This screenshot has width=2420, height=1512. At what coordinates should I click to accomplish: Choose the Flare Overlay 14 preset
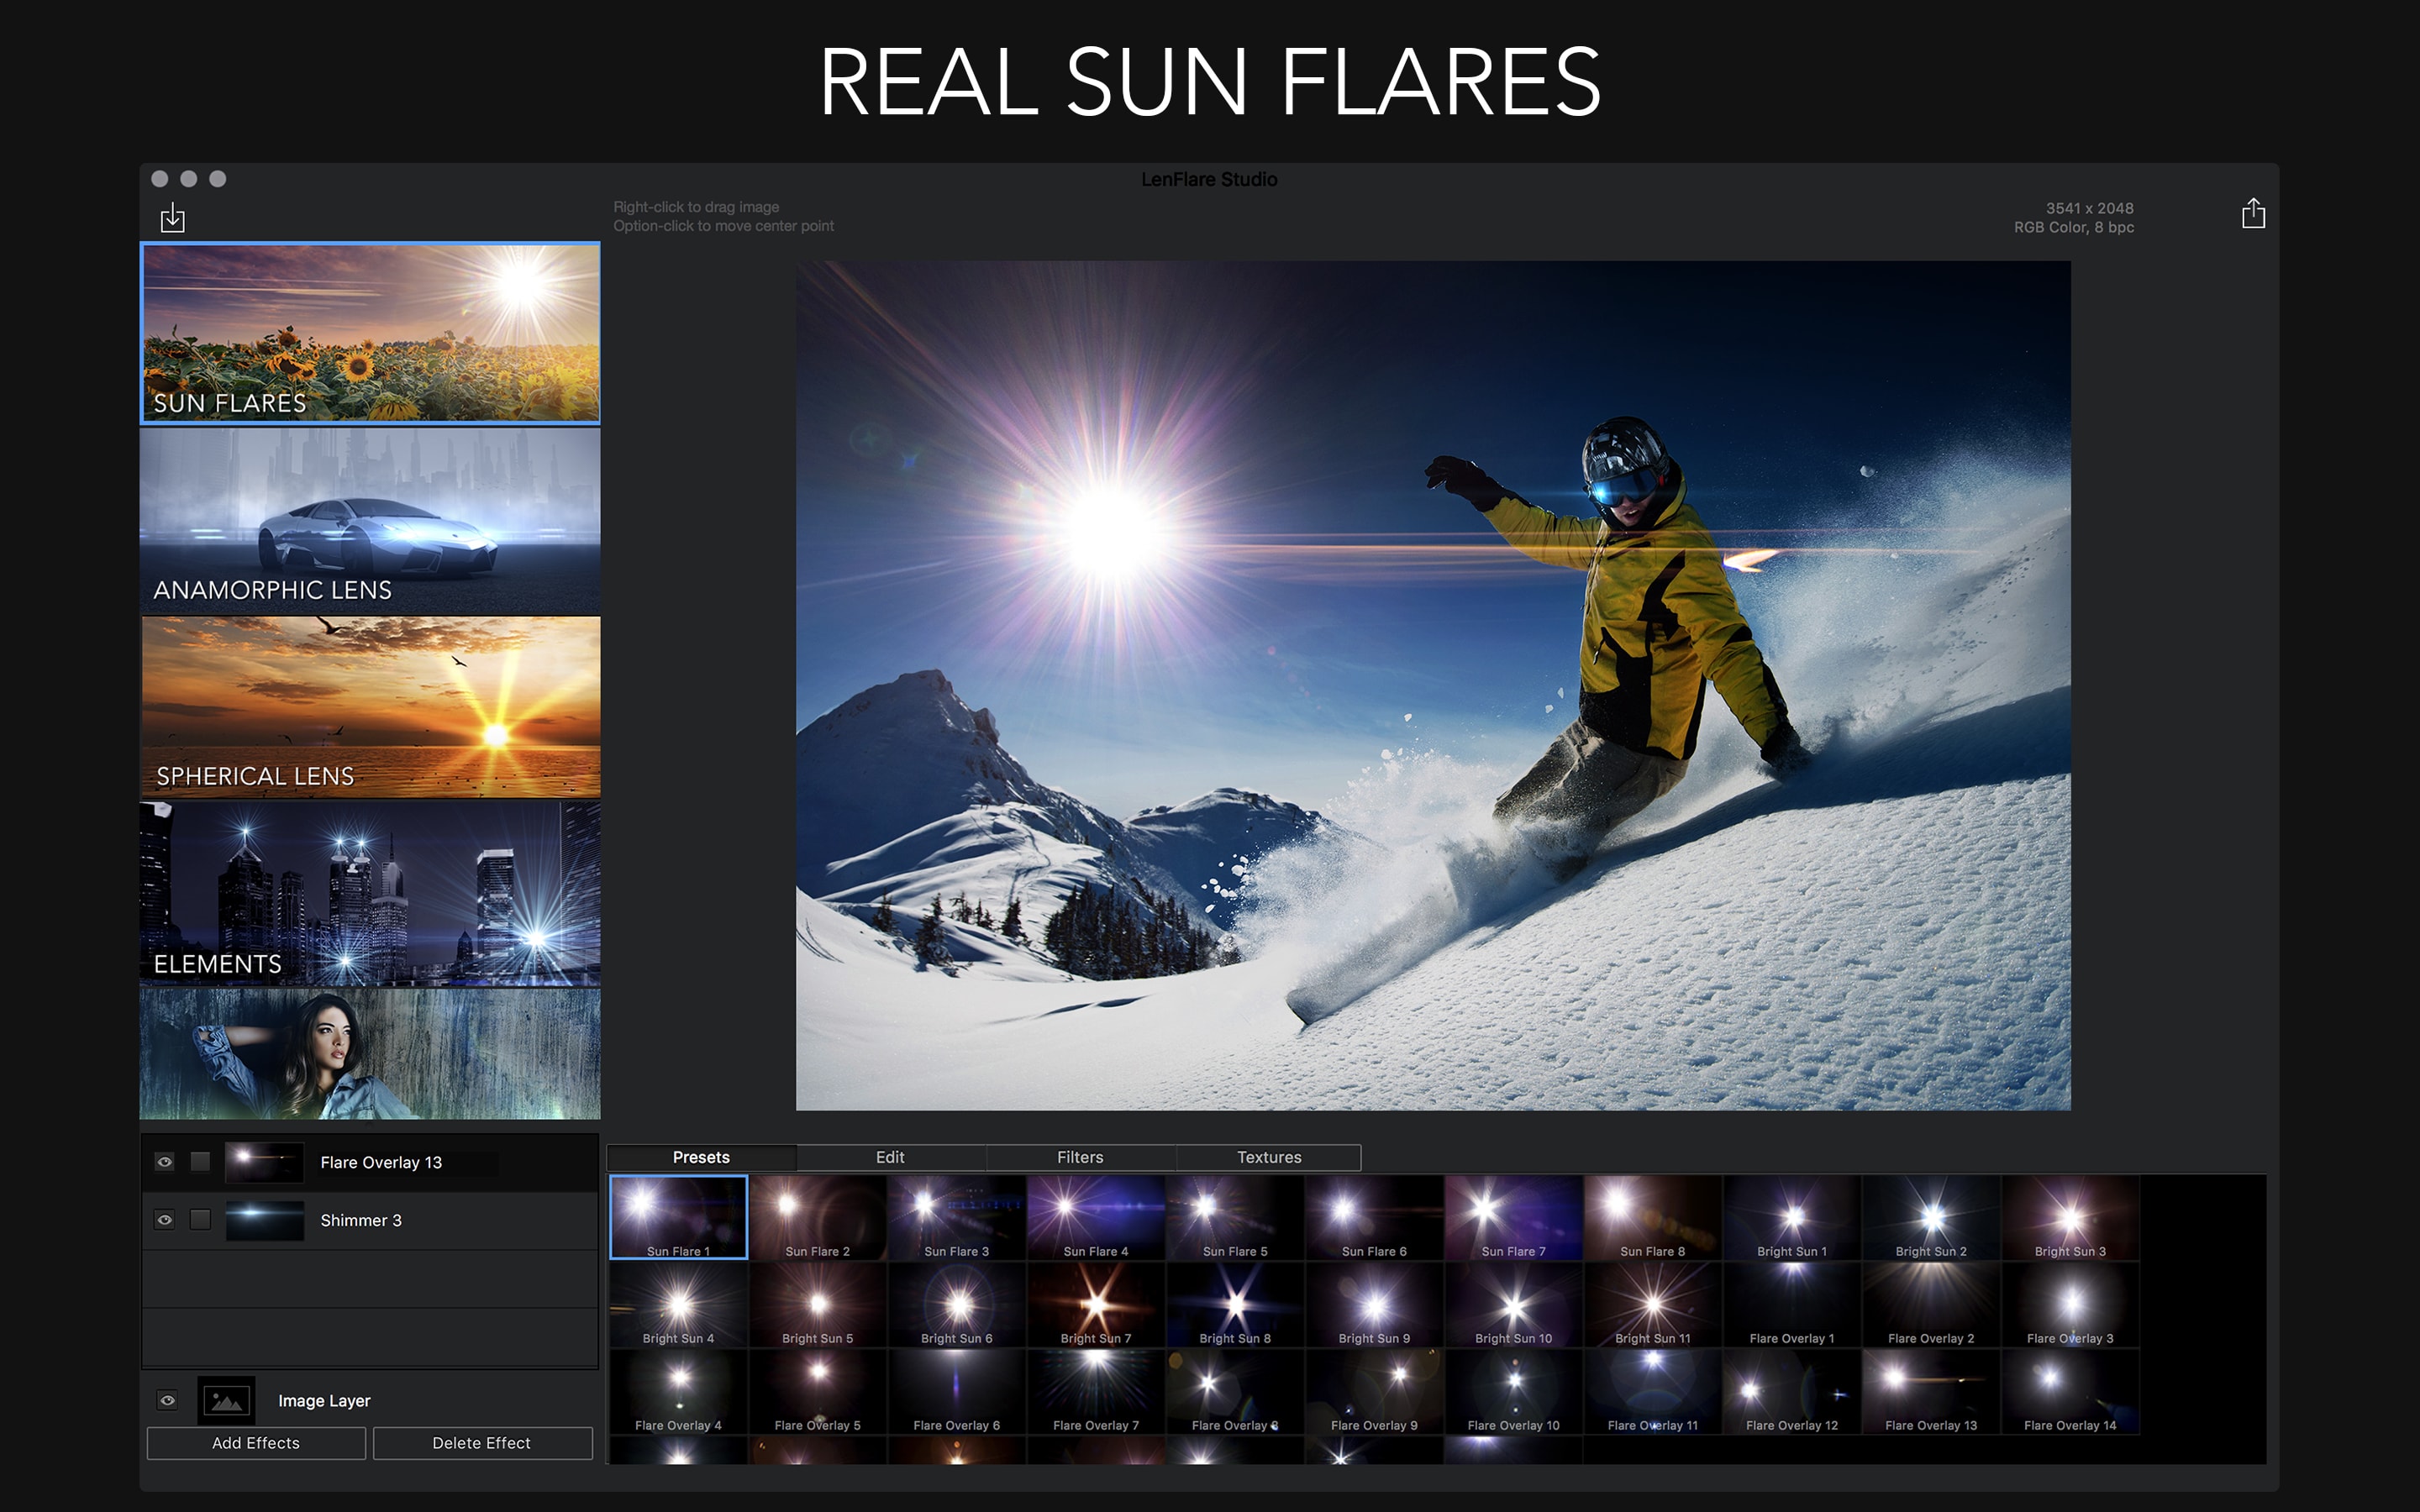pyautogui.click(x=2070, y=1392)
